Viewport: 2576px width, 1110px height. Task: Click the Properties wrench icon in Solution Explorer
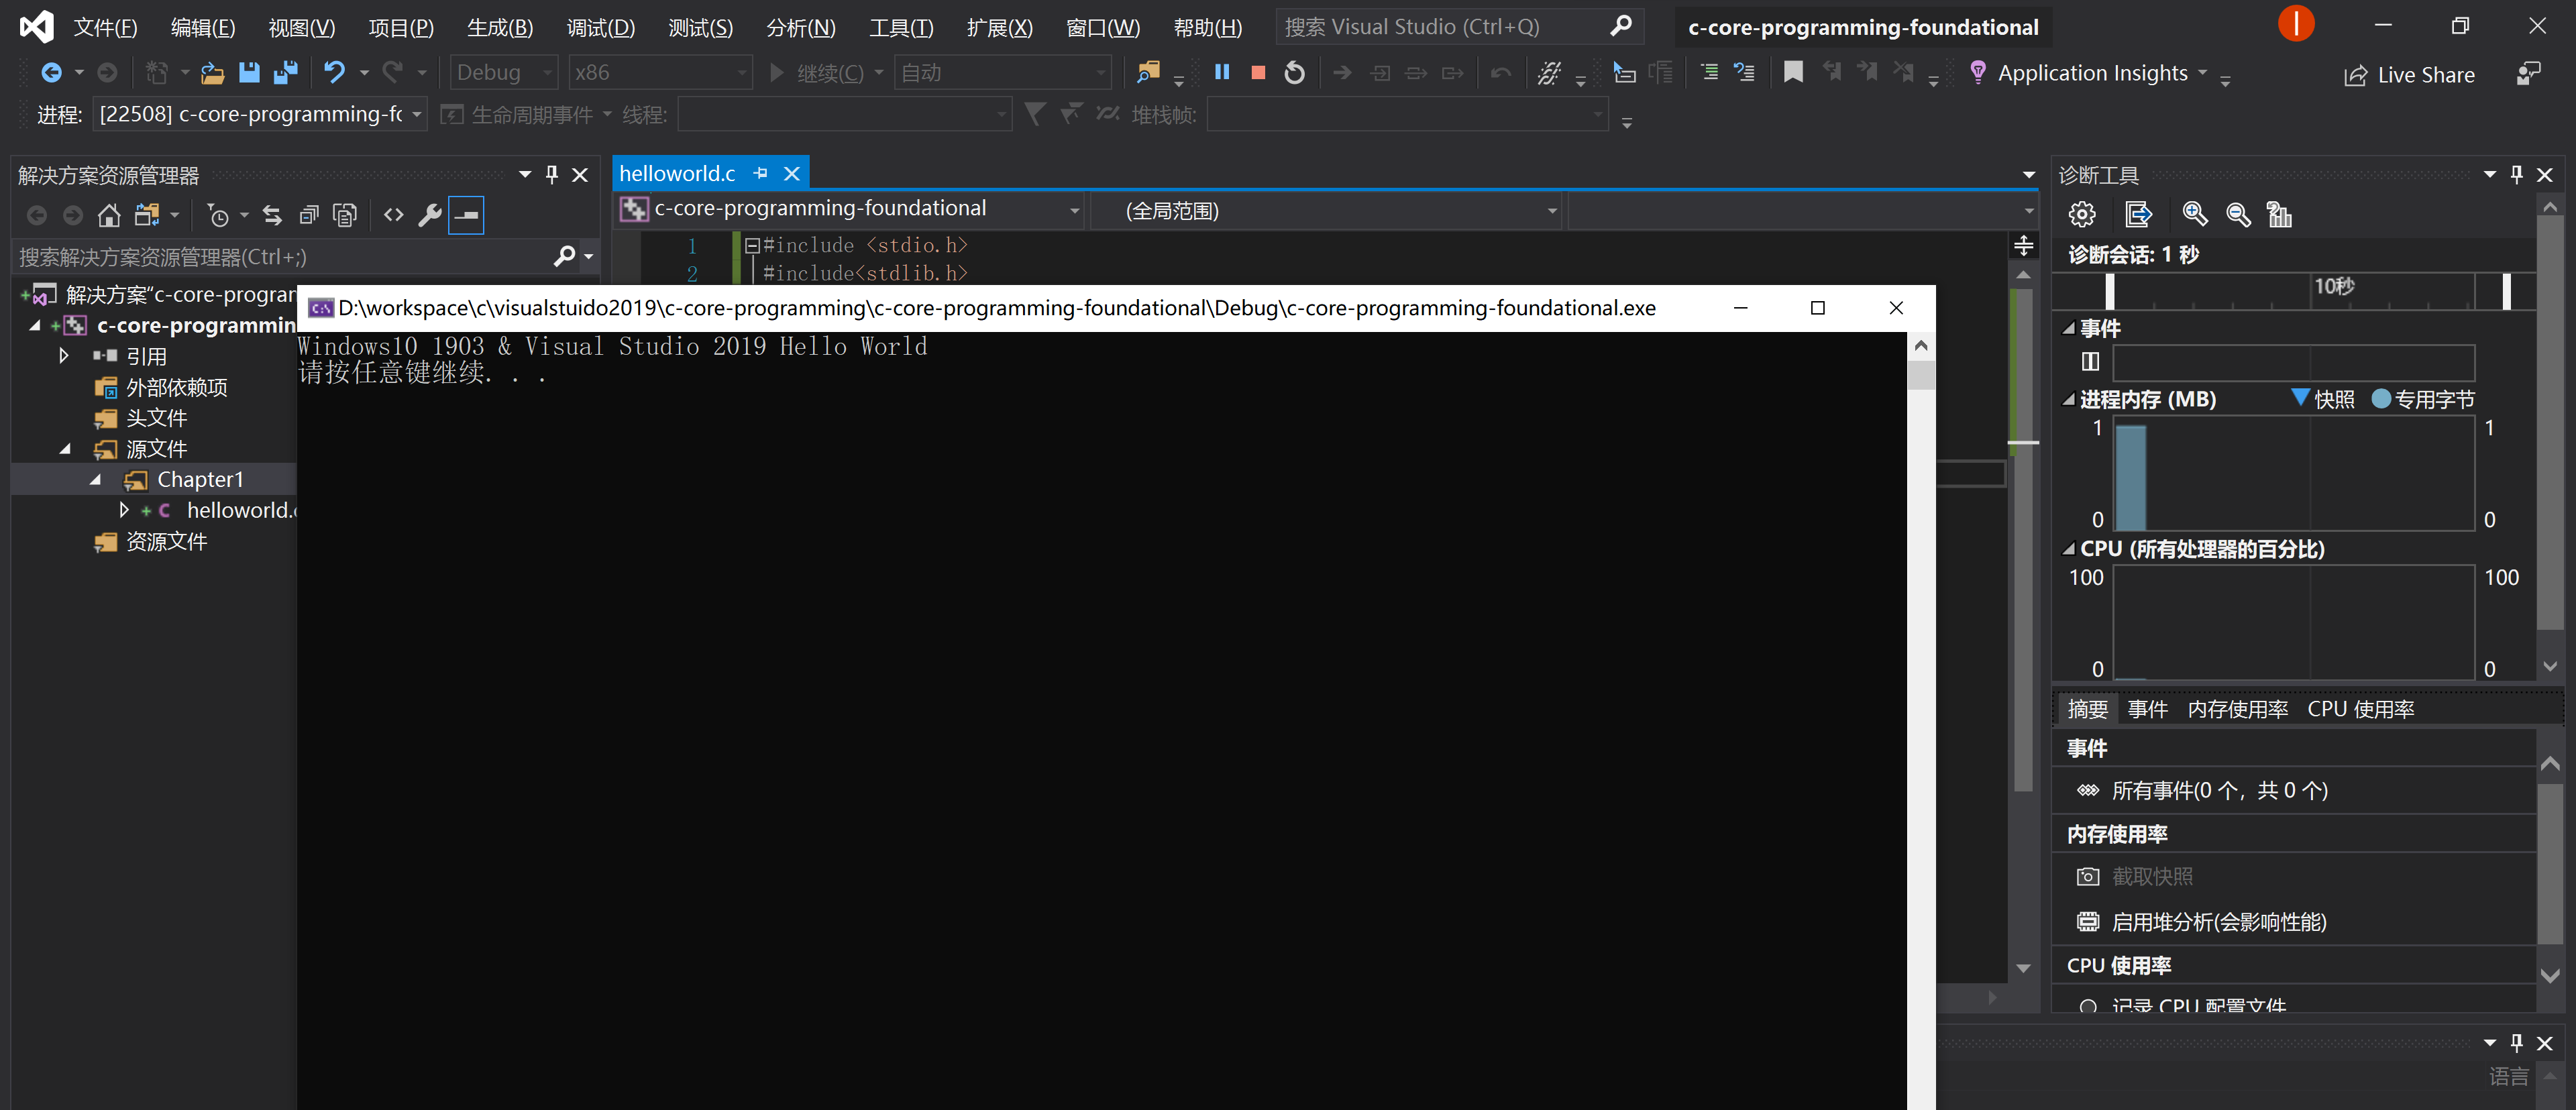tap(430, 215)
